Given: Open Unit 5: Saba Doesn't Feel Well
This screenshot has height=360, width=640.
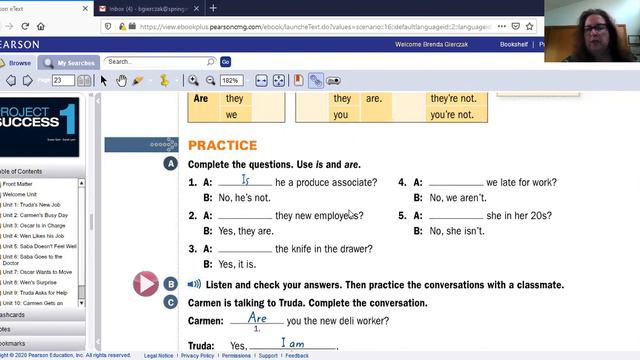Looking at the screenshot, I should click(x=39, y=246).
